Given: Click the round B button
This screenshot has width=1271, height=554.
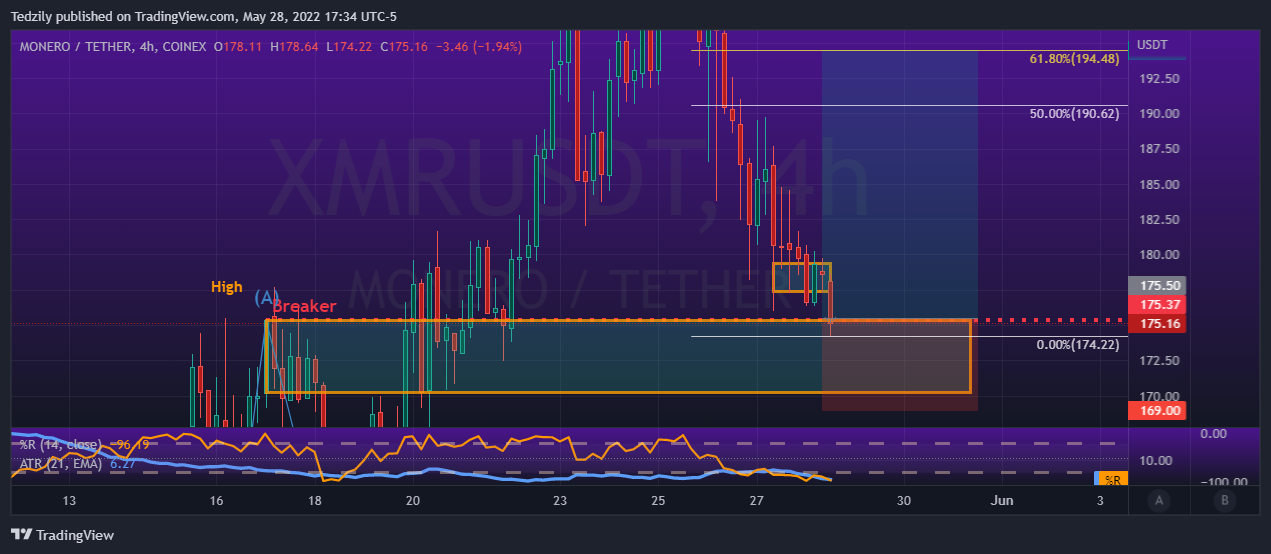Looking at the screenshot, I should 1223,500.
